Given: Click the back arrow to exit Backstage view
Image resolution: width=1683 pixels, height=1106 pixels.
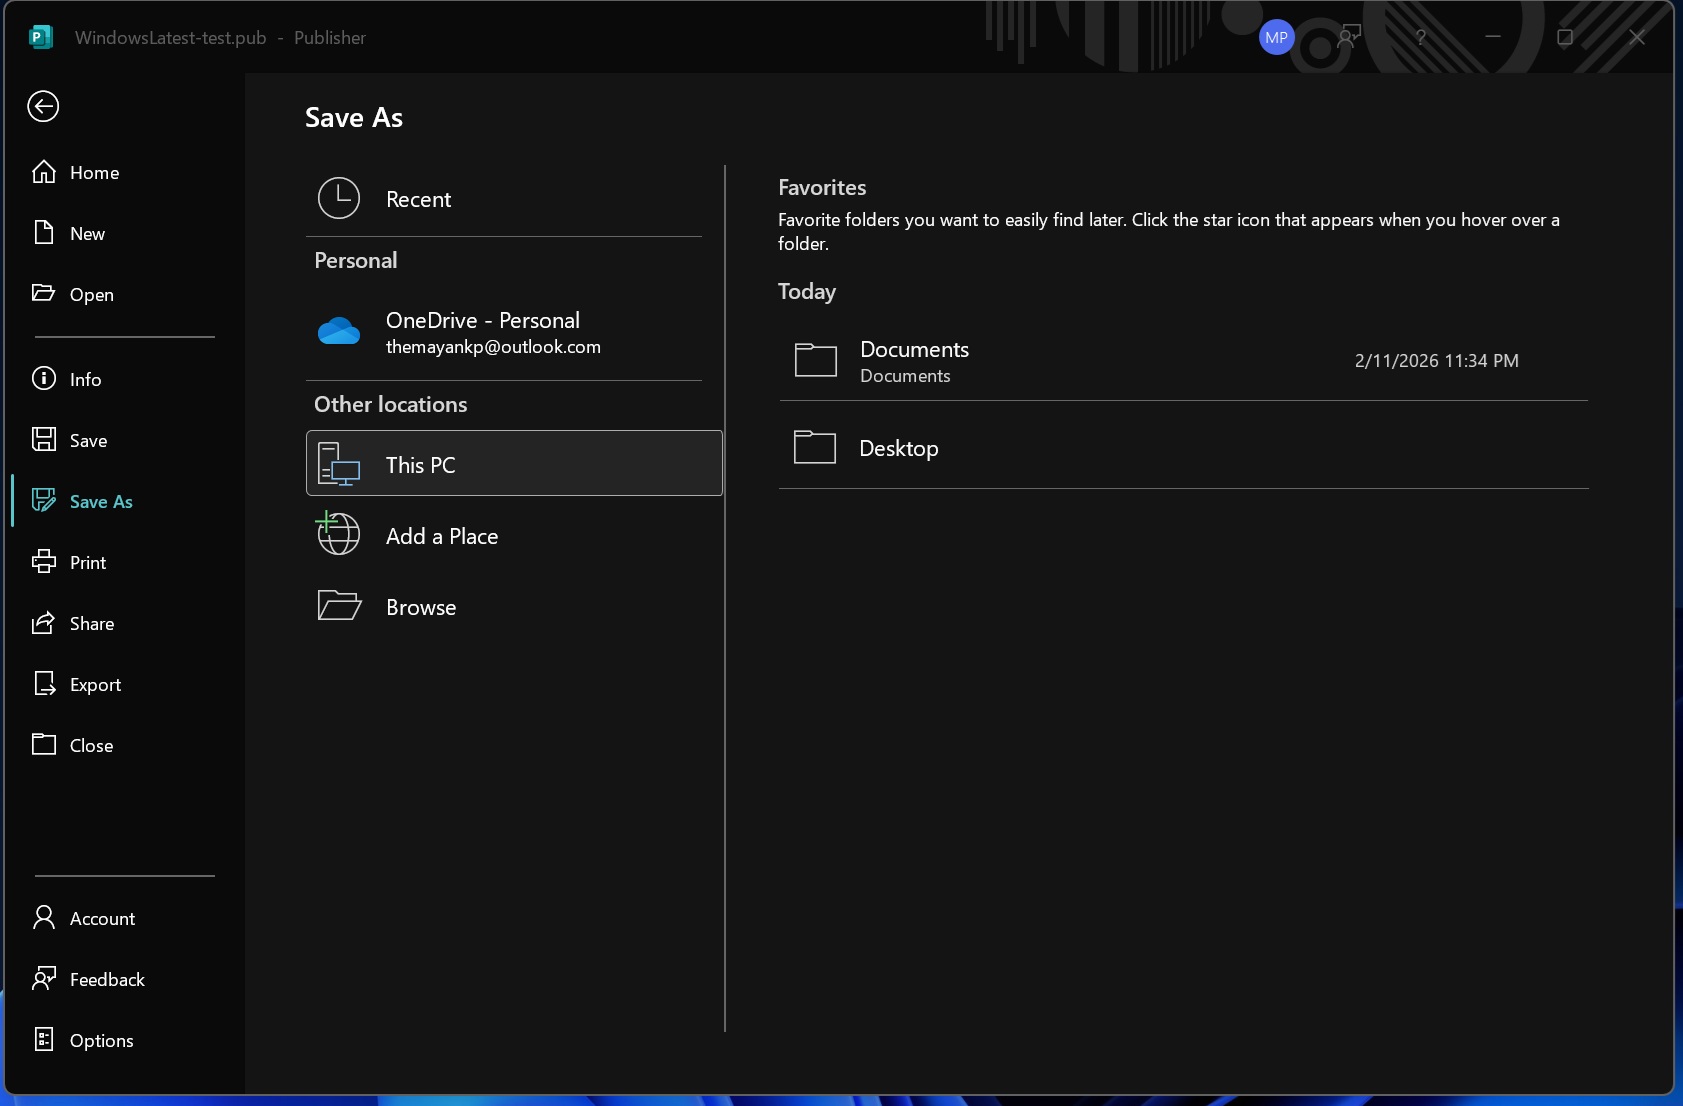Looking at the screenshot, I should (x=43, y=106).
